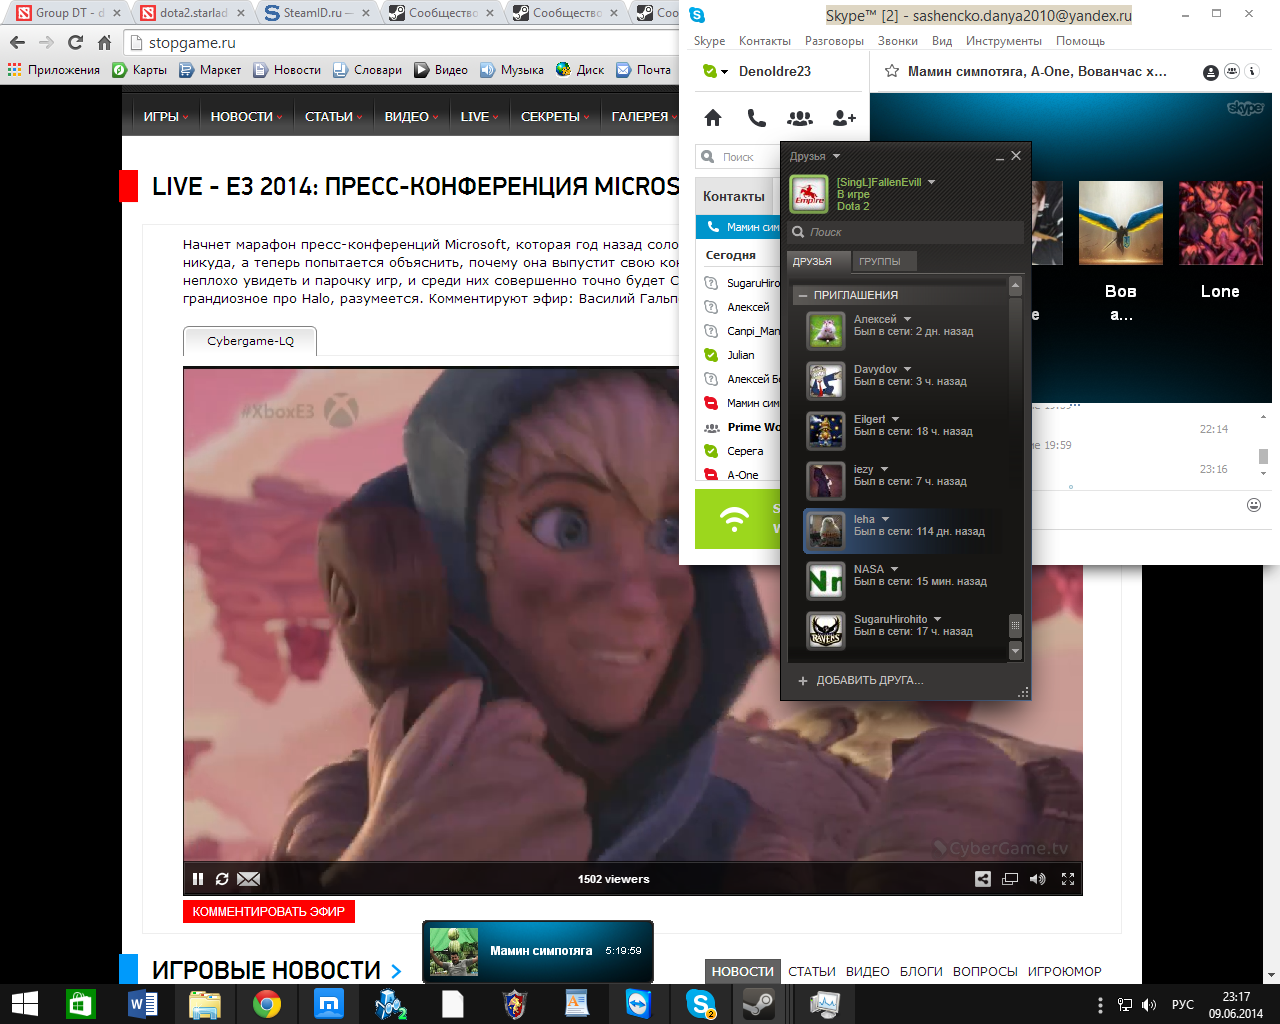Open dropdown arrow next to NASA
This screenshot has width=1280, height=1024.
coord(894,569)
